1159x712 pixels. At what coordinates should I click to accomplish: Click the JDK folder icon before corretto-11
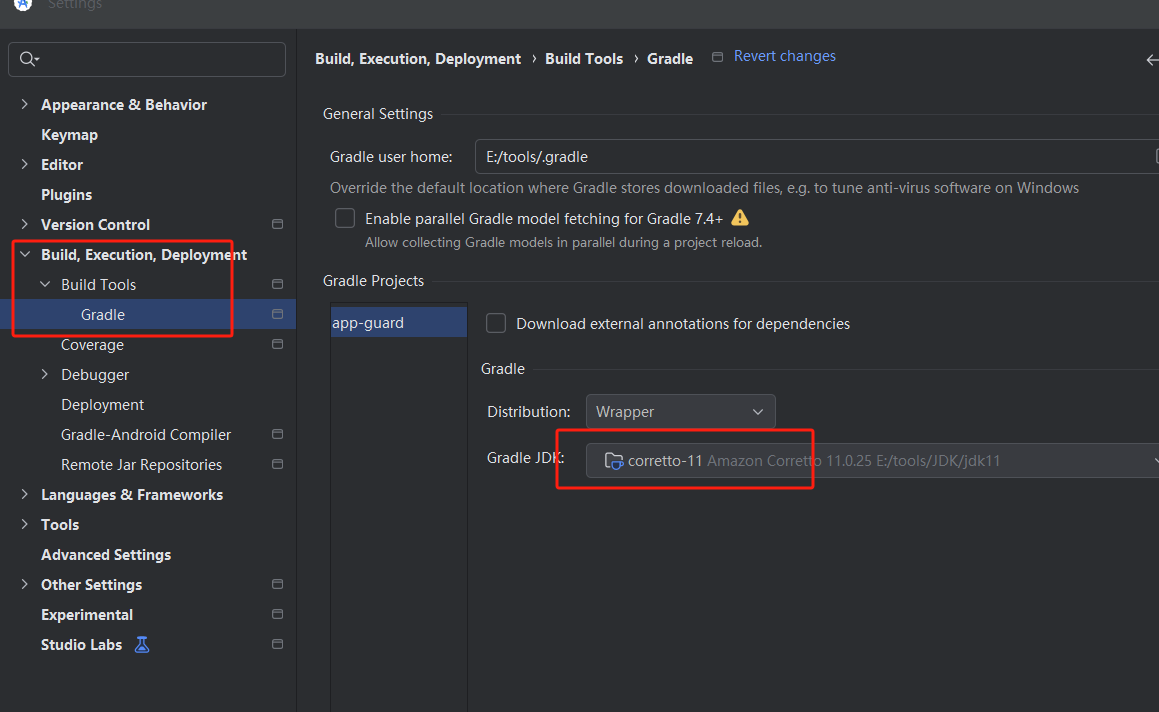tap(614, 461)
